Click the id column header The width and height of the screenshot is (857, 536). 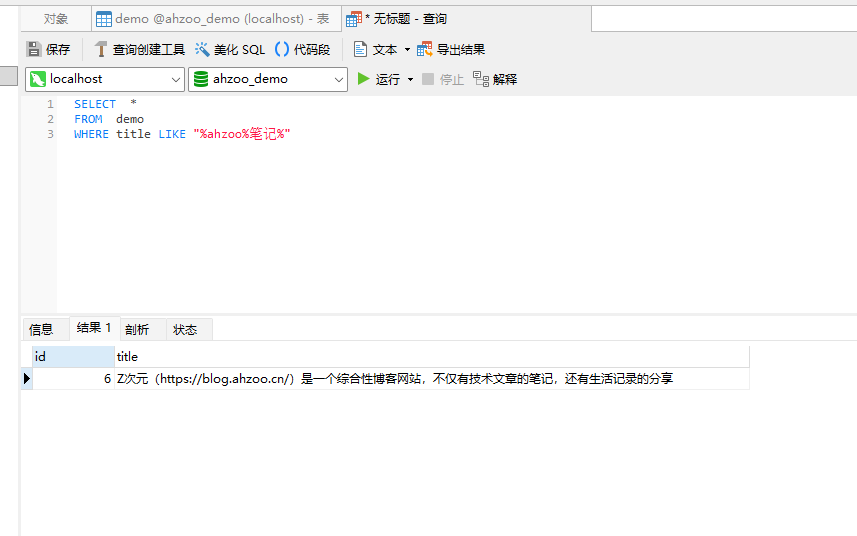click(72, 356)
